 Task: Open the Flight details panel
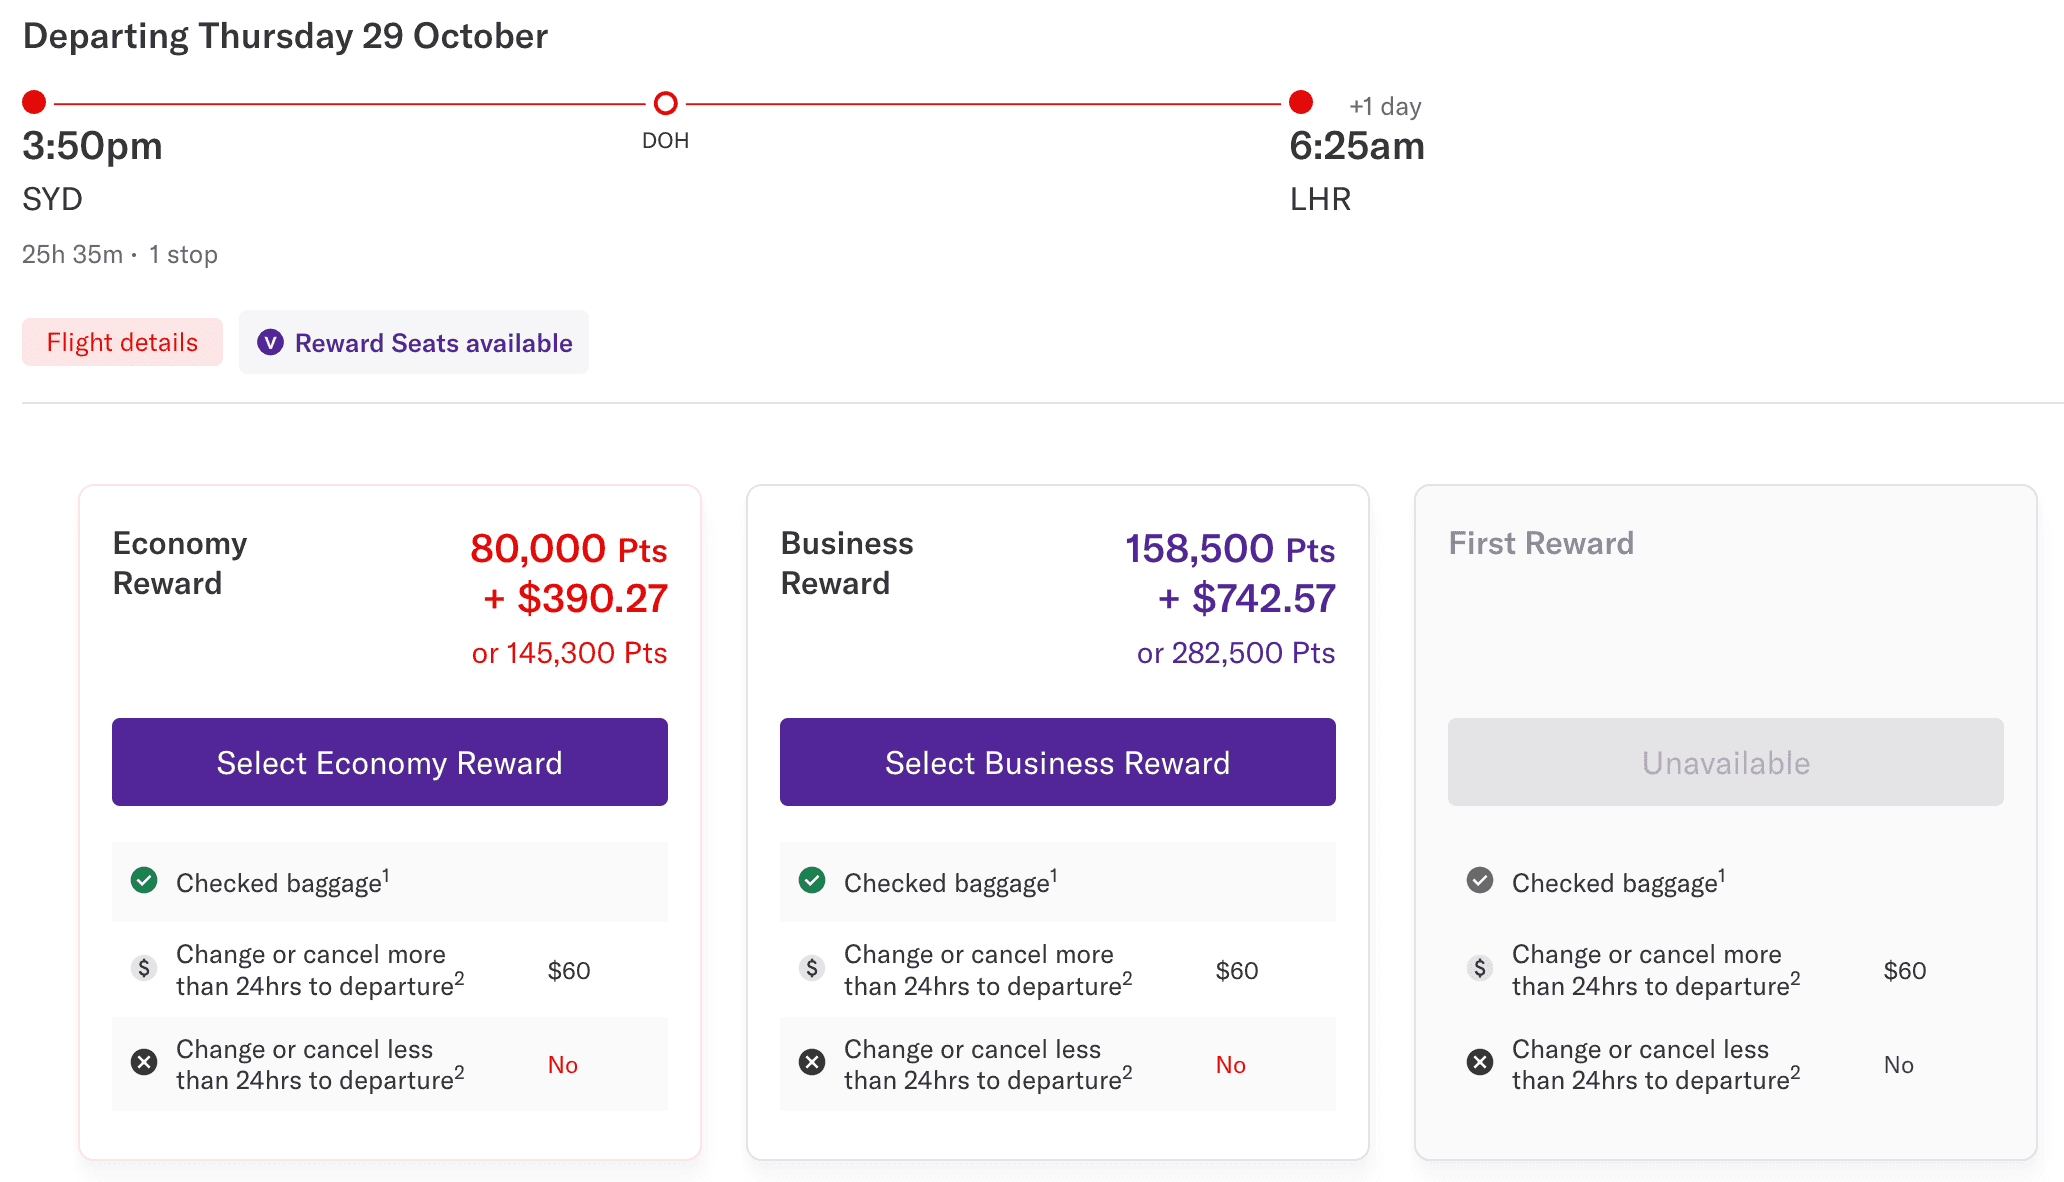pyautogui.click(x=122, y=342)
